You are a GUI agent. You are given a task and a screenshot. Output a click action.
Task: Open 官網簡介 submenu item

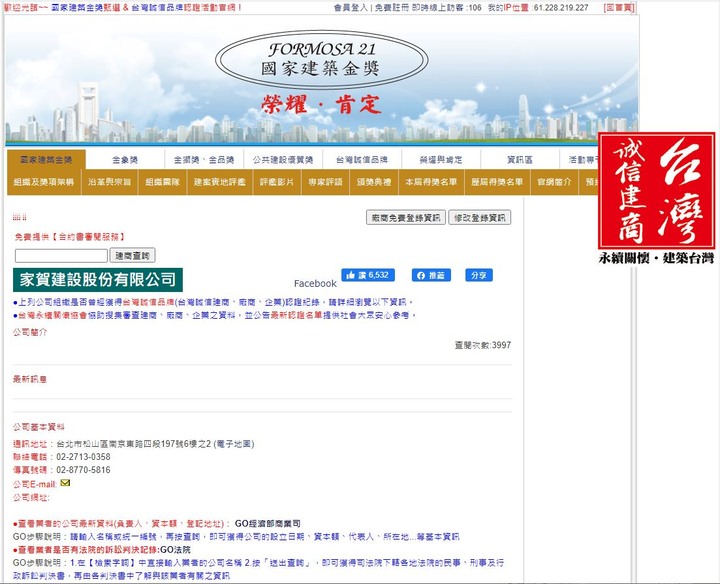[554, 182]
